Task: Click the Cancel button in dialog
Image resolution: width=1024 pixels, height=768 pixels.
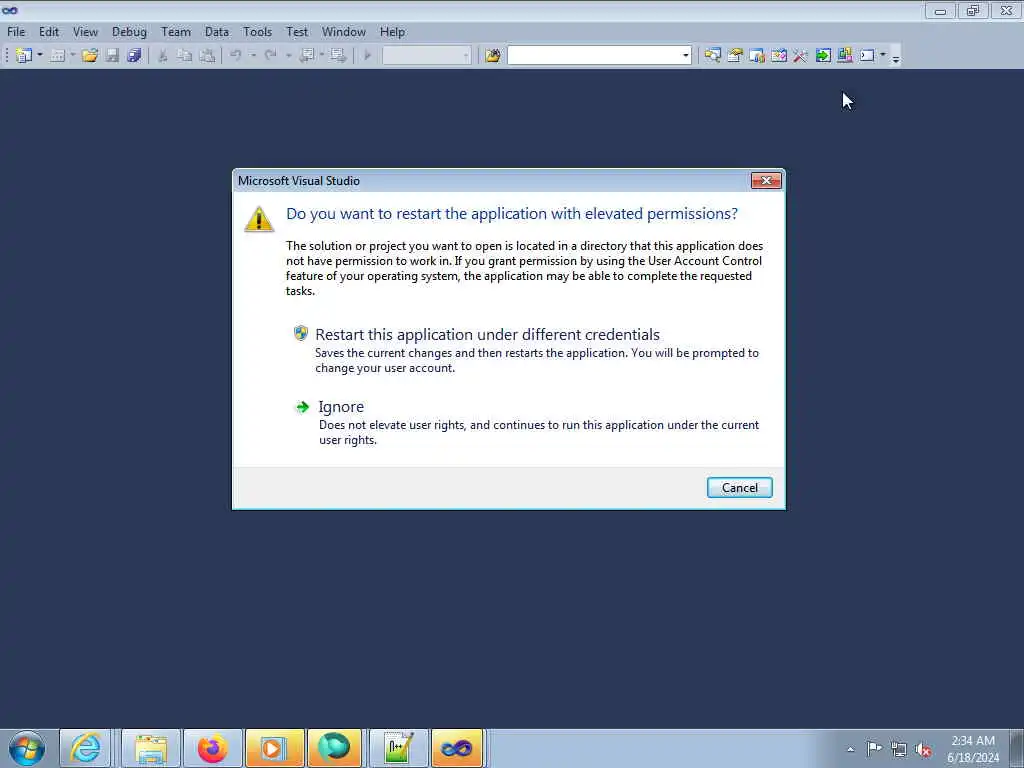Action: tap(739, 488)
